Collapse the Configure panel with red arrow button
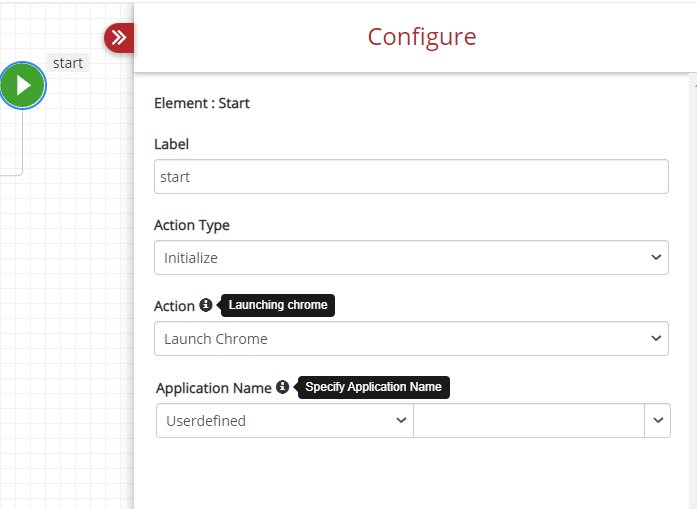 pyautogui.click(x=119, y=38)
